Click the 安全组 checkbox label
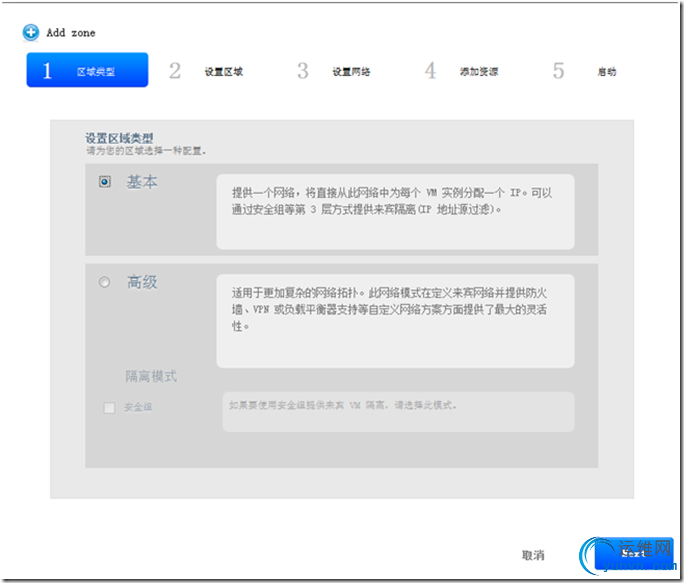The height and width of the screenshot is (583, 684). (x=138, y=407)
